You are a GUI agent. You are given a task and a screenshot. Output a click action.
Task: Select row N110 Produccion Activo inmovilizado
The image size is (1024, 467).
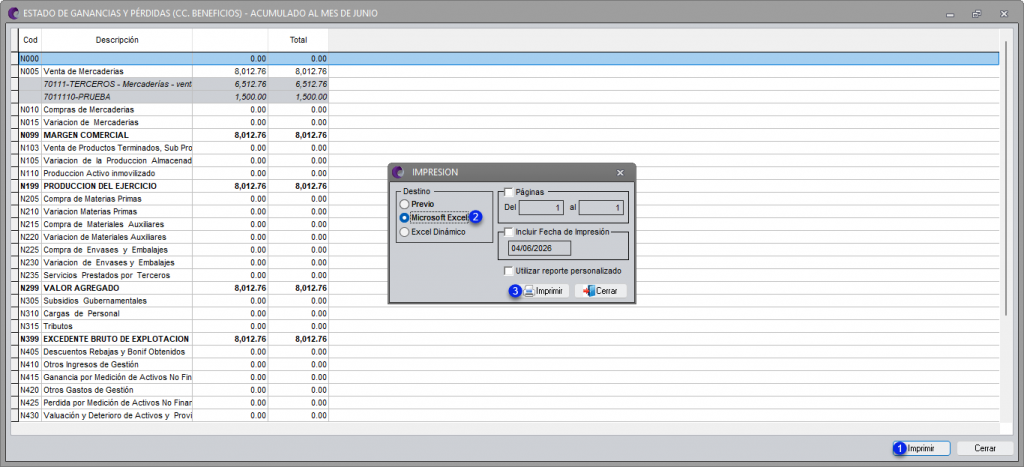pyautogui.click(x=174, y=173)
